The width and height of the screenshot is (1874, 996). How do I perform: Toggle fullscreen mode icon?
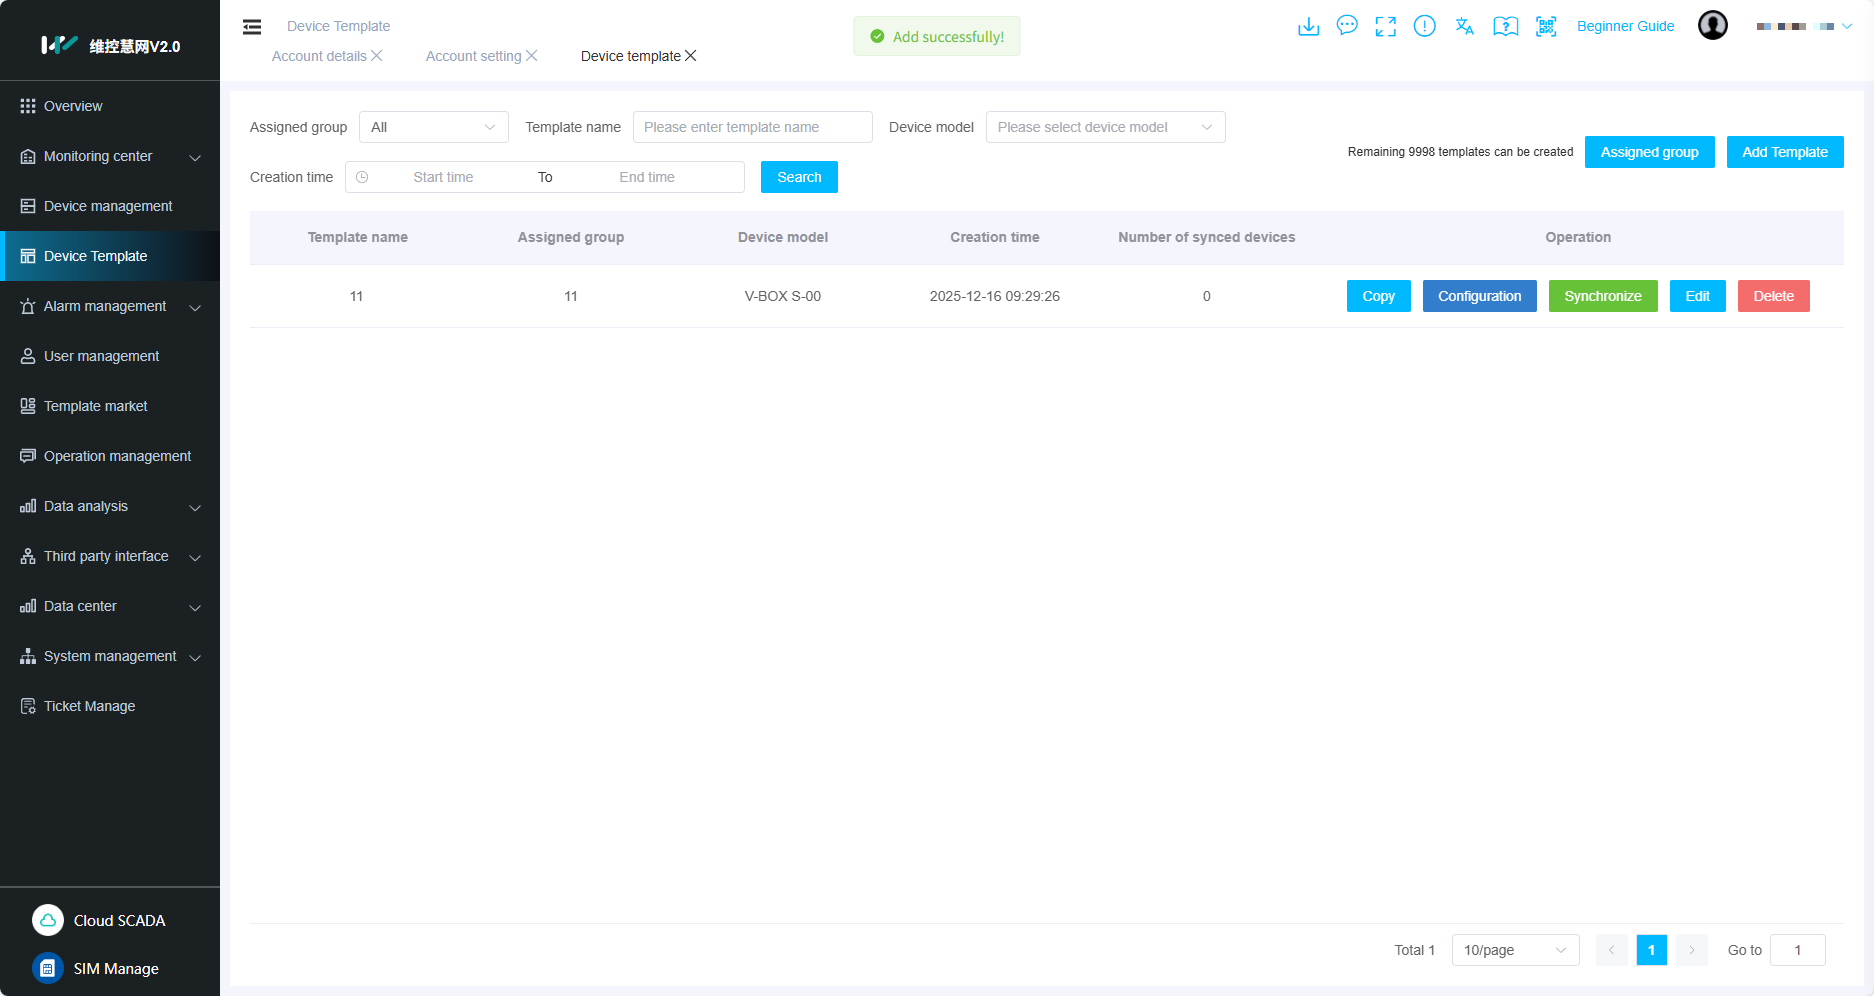[x=1385, y=26]
